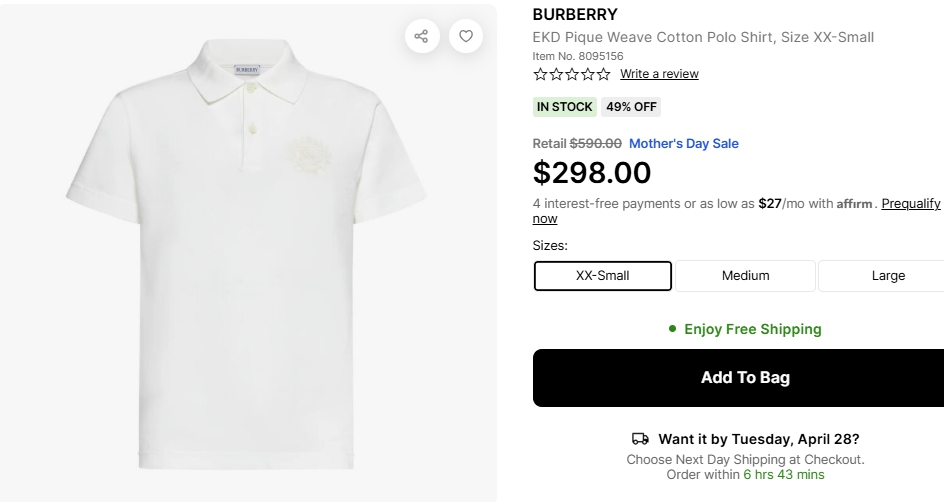The height and width of the screenshot is (502, 944).
Task: Click the 49% OFF badge
Action: point(631,107)
